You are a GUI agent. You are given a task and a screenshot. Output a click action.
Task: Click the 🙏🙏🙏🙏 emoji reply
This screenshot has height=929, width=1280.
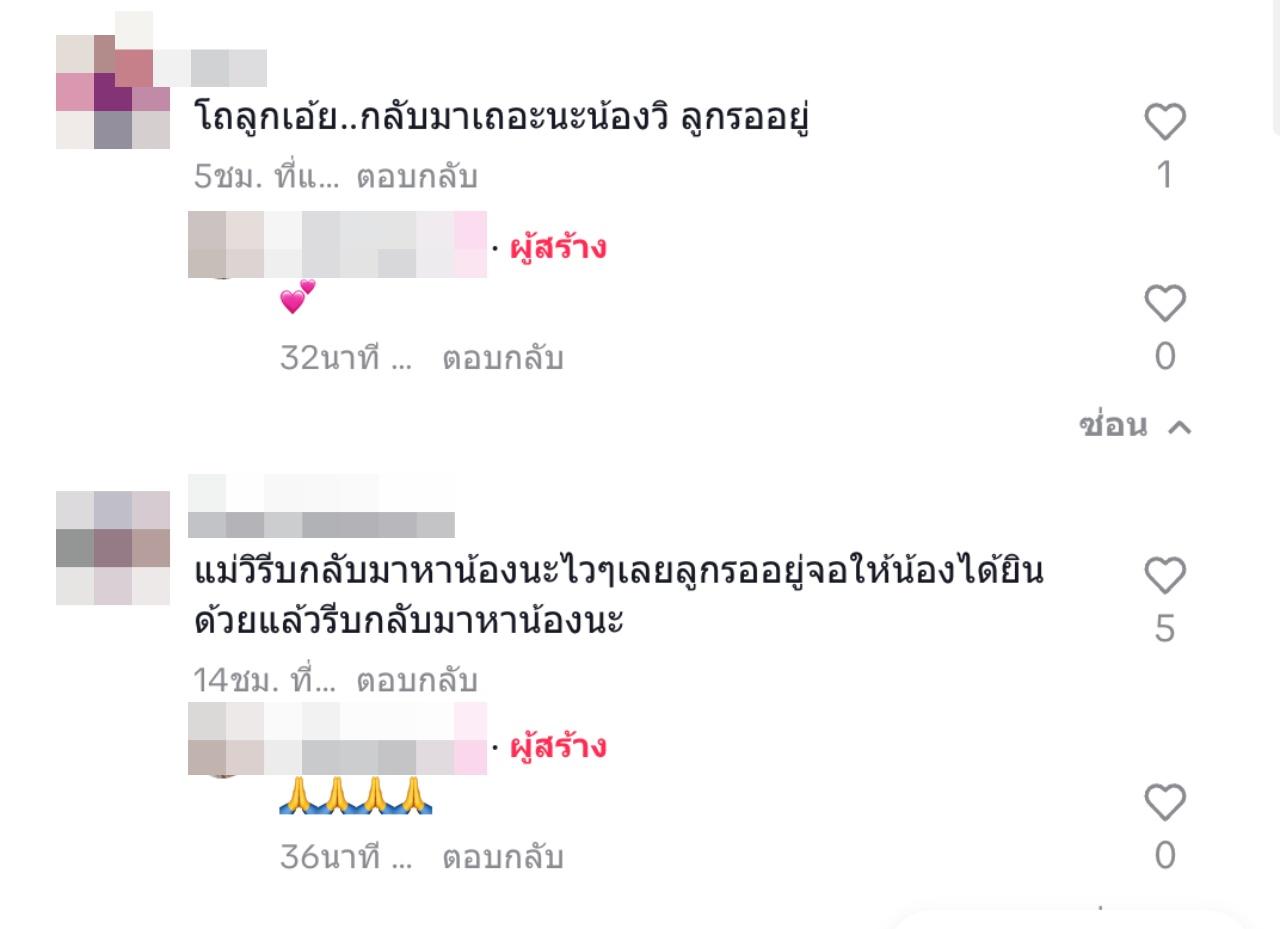point(356,794)
